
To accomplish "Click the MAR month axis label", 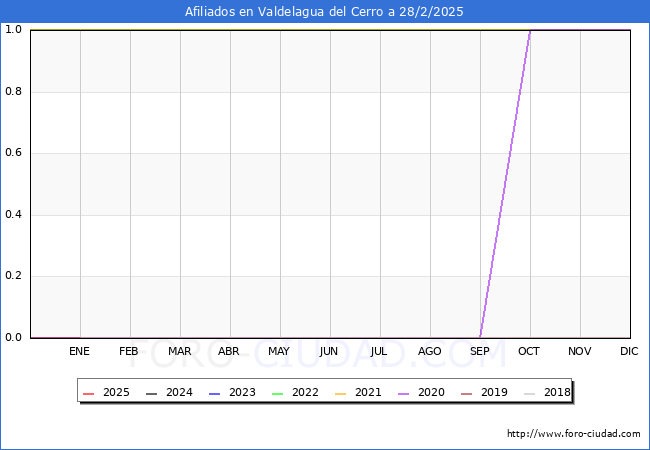I will tap(179, 351).
